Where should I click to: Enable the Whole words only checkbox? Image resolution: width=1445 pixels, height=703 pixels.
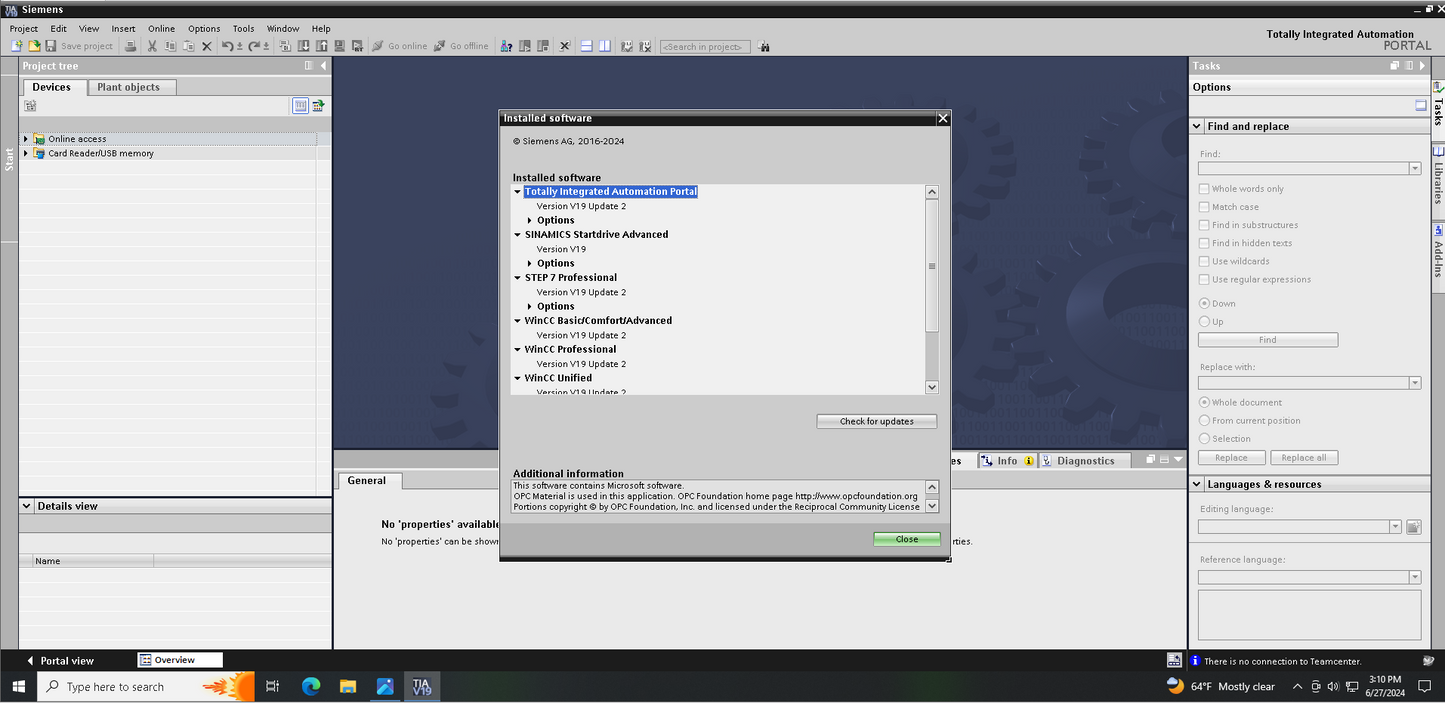(x=1204, y=189)
